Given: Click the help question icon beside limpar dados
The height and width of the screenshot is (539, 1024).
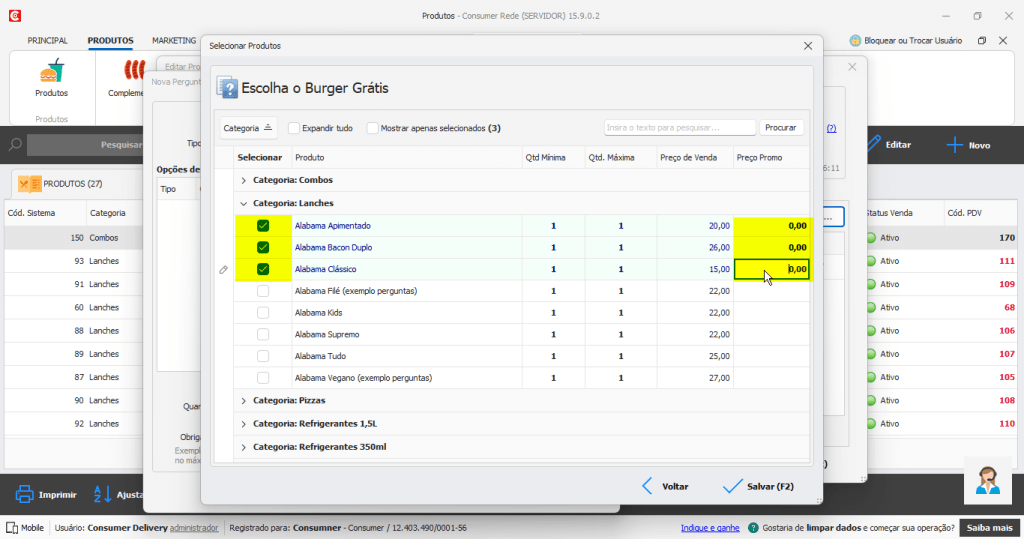Looking at the screenshot, I should [x=753, y=528].
